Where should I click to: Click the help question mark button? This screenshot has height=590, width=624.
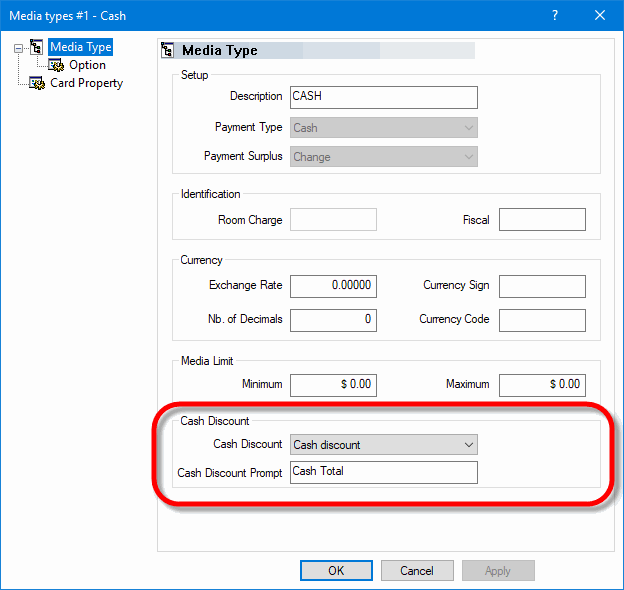555,15
